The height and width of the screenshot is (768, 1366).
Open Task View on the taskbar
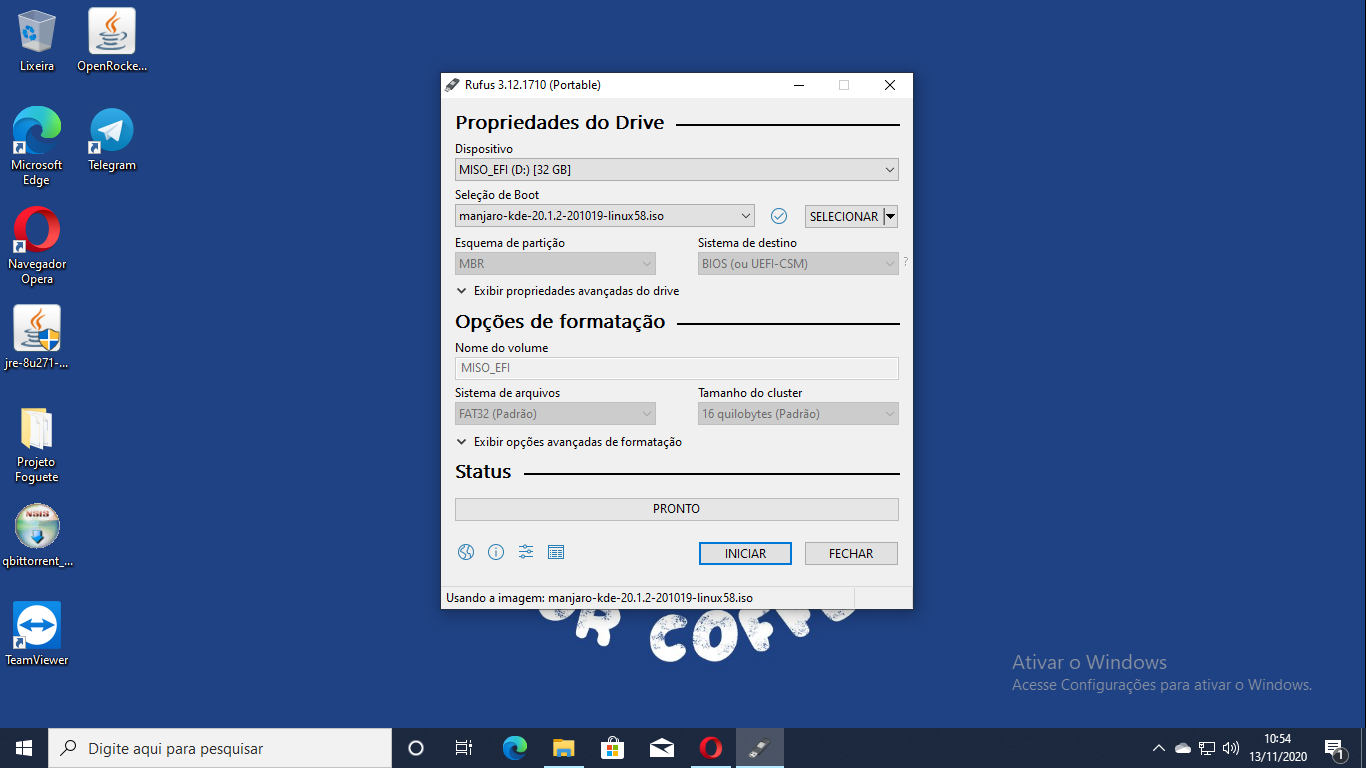click(464, 748)
